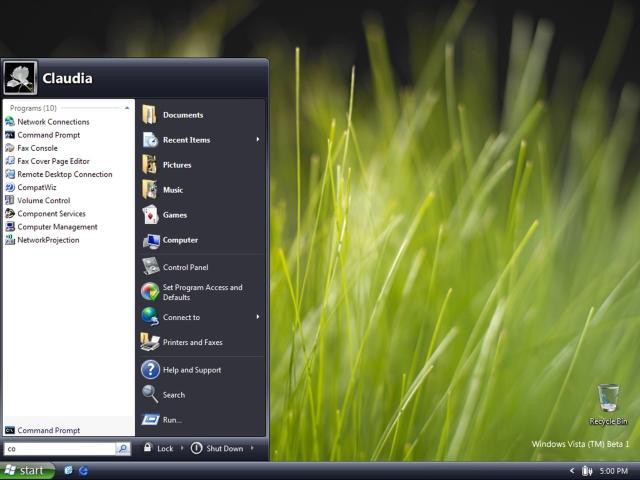Viewport: 640px width, 480px height.
Task: Open the Documents folder icon
Action: coord(150,115)
